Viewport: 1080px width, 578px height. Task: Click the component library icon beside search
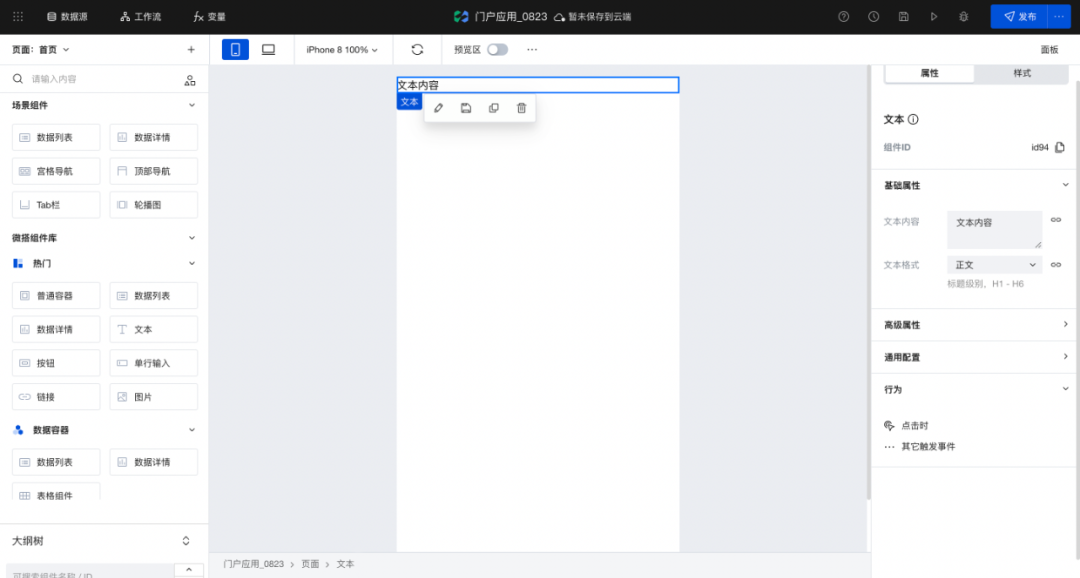(189, 80)
